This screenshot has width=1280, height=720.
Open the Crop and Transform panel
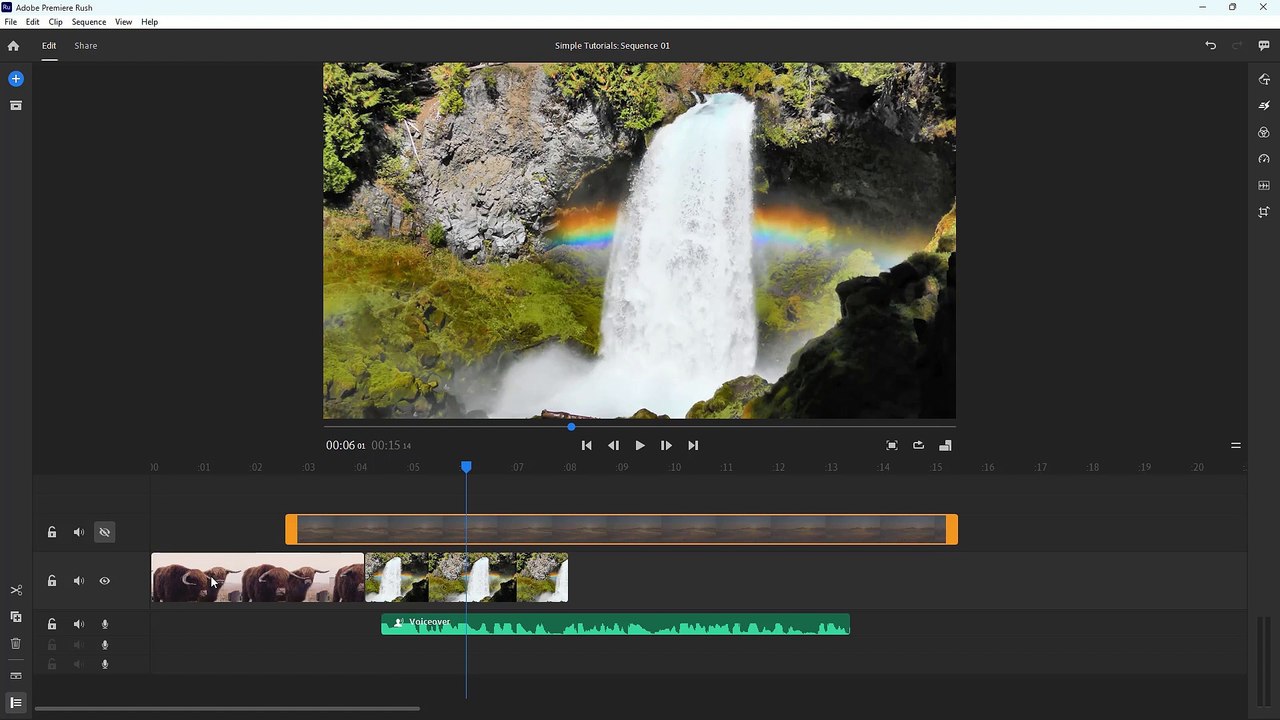pyautogui.click(x=1264, y=212)
